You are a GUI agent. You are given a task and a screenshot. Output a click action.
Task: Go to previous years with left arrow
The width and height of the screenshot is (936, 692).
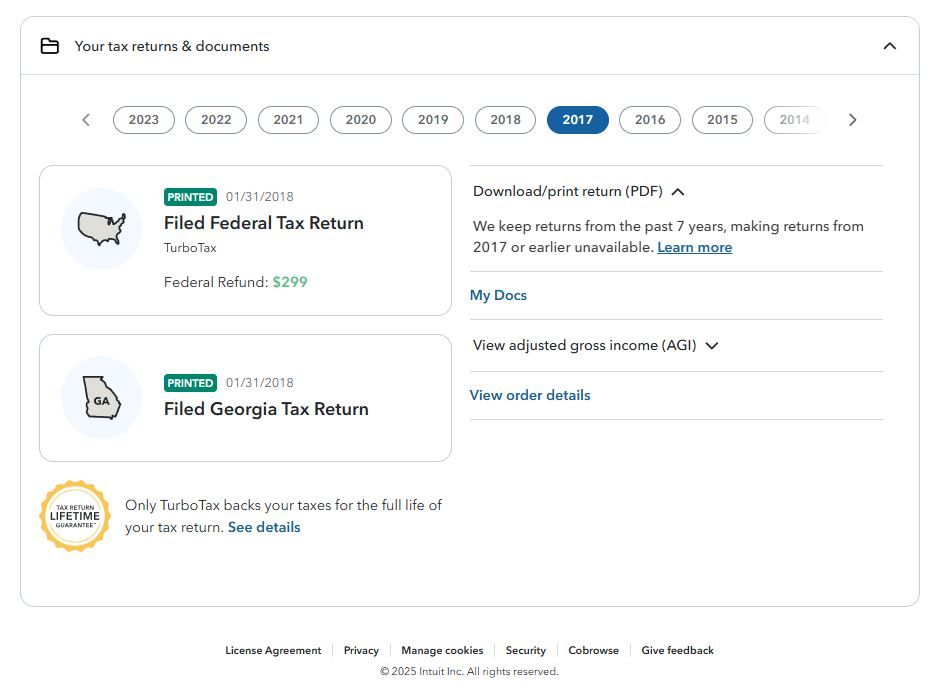click(x=86, y=120)
